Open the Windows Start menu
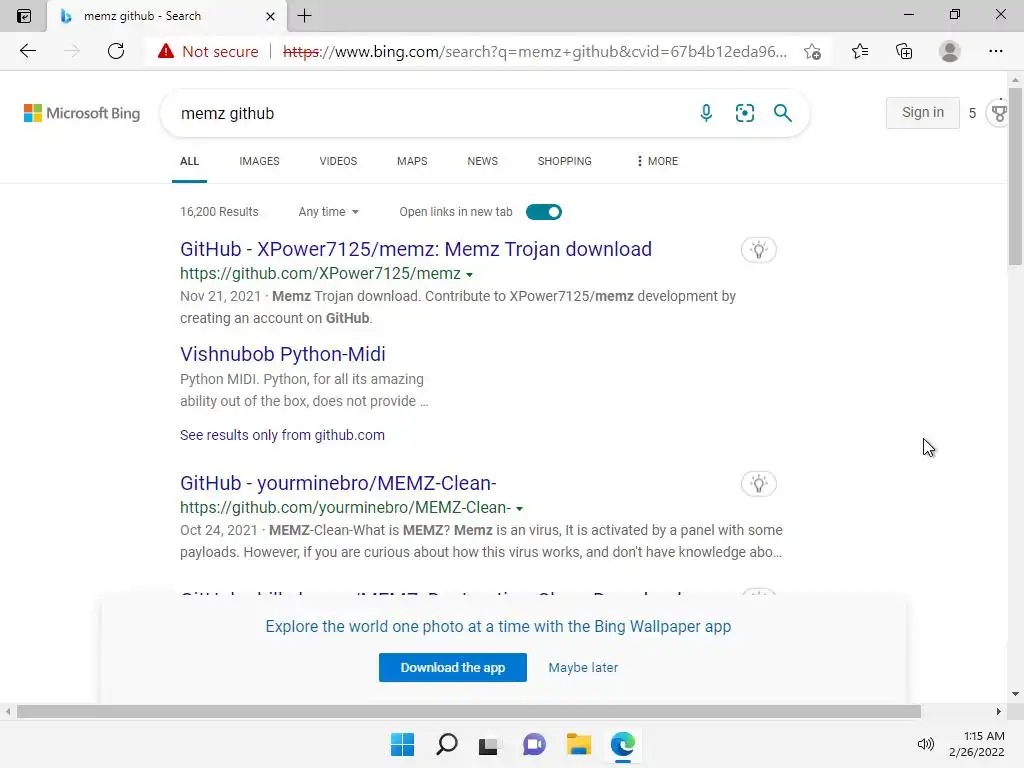 (402, 744)
